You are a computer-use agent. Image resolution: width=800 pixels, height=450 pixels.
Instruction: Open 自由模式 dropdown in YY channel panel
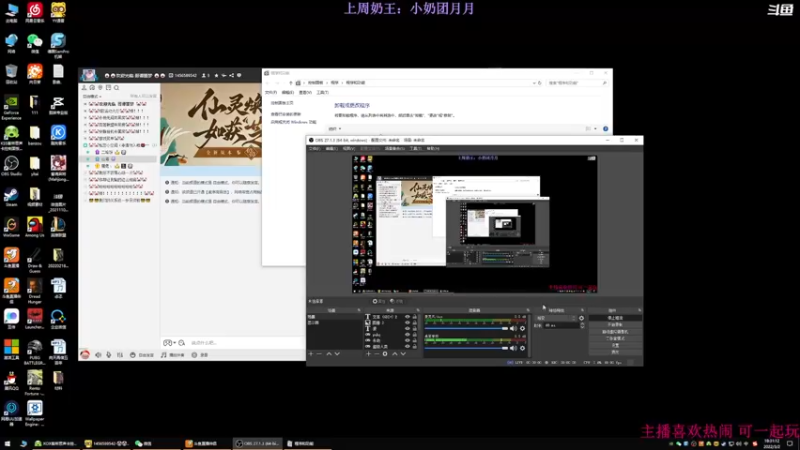(x=92, y=96)
